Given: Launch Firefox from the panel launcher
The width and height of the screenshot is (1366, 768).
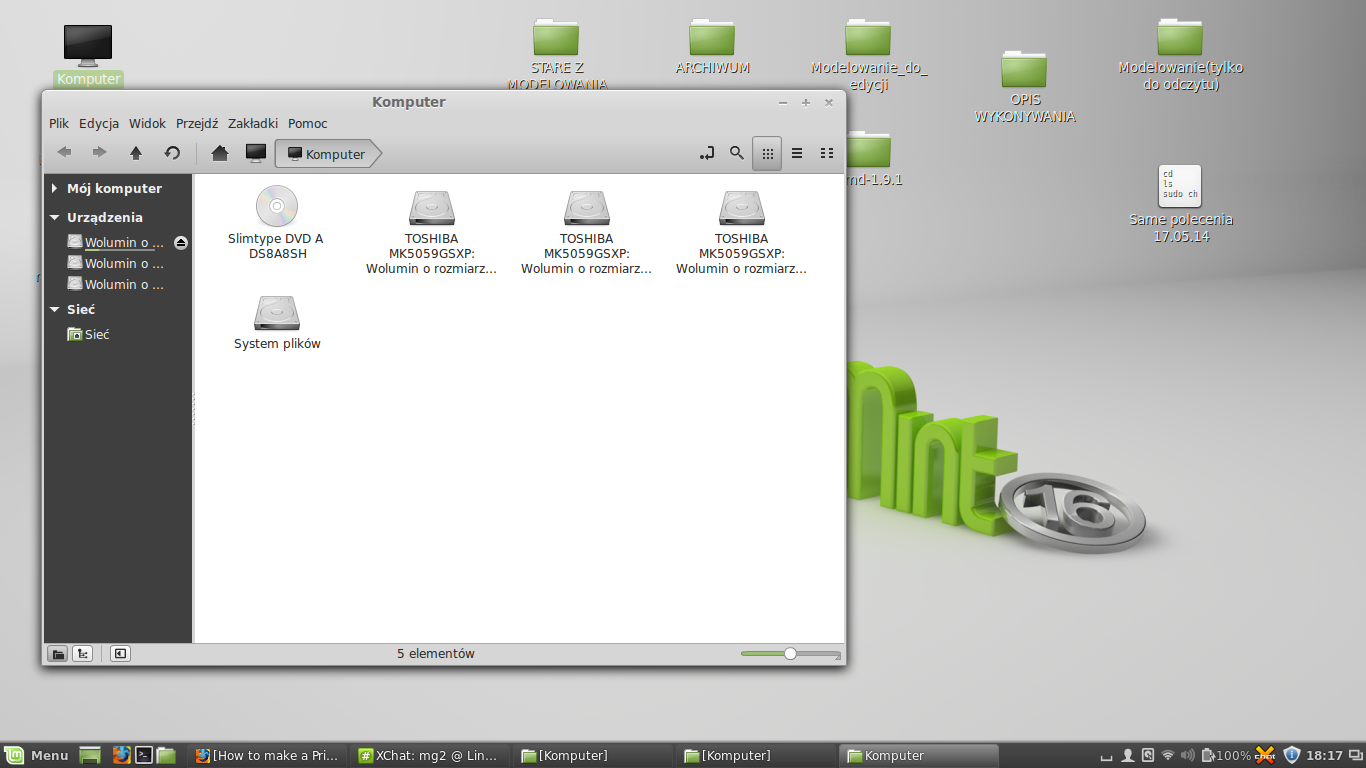Looking at the screenshot, I should [x=122, y=755].
